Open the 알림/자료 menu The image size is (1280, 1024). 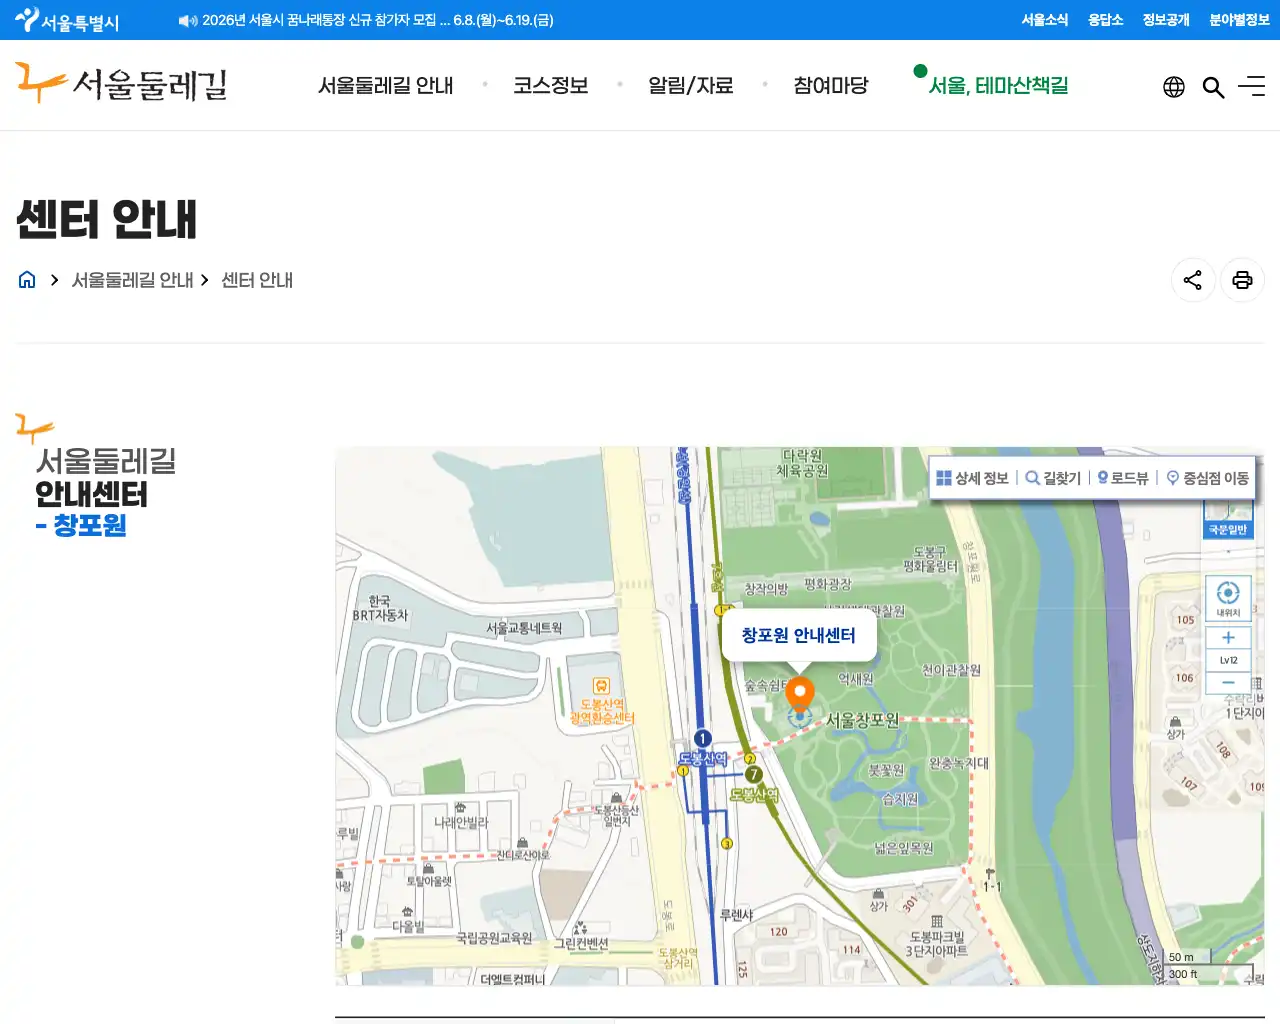[691, 86]
